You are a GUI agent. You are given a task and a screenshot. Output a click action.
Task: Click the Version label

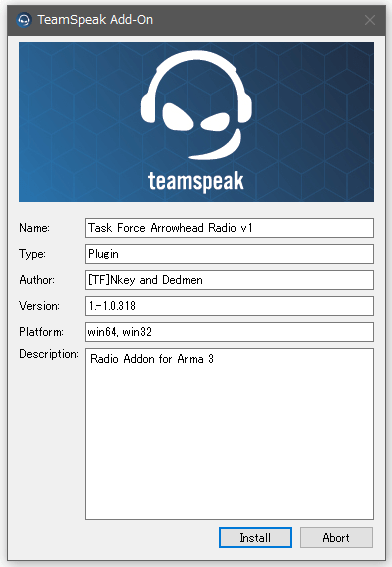(x=39, y=306)
